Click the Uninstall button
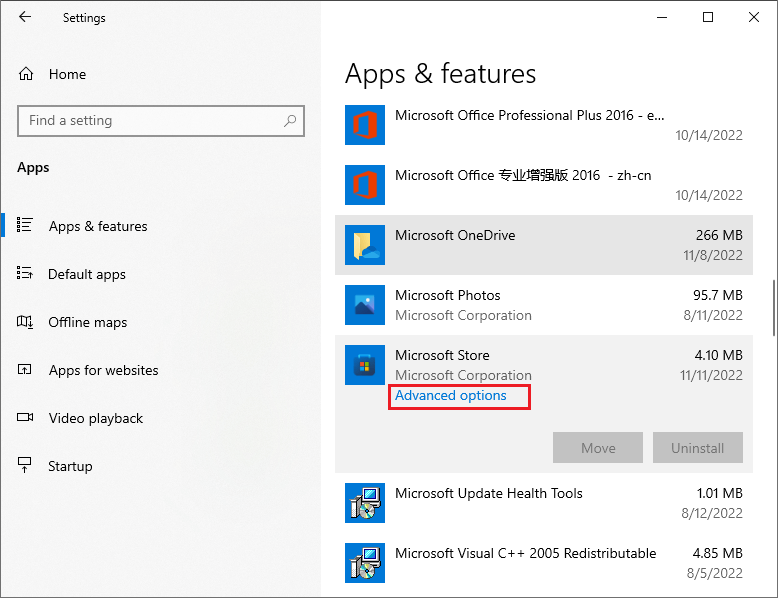This screenshot has height=598, width=778. 698,448
